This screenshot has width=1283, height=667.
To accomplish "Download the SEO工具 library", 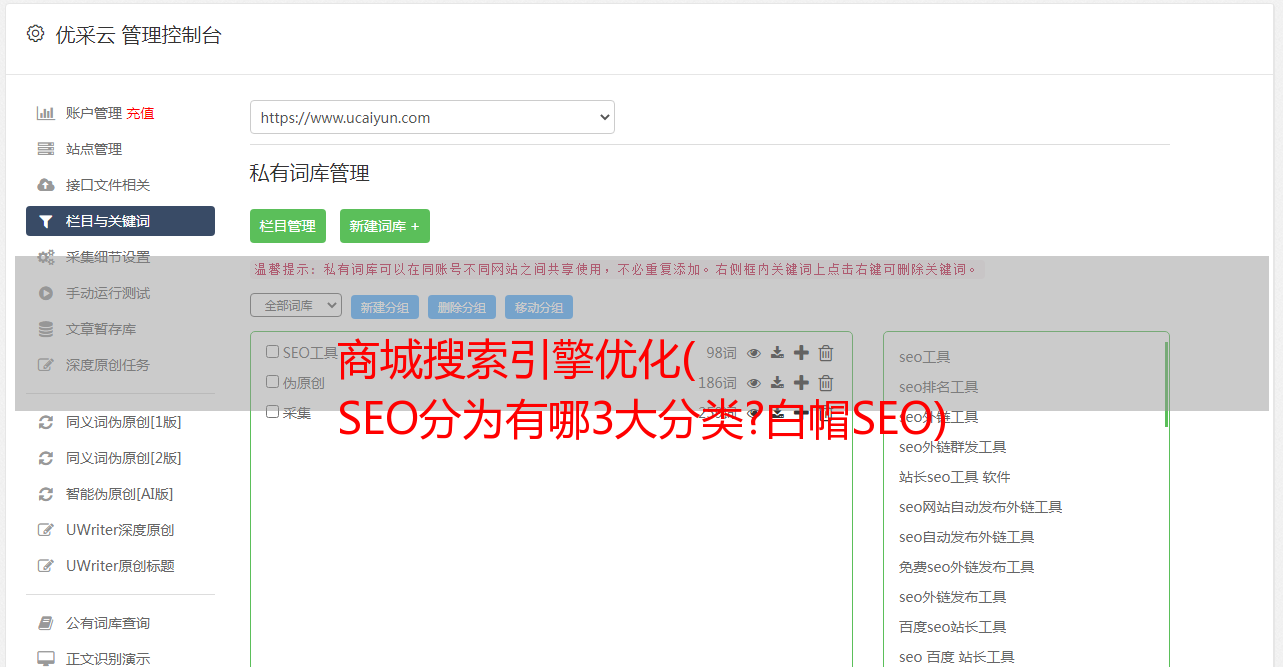I will click(777, 352).
